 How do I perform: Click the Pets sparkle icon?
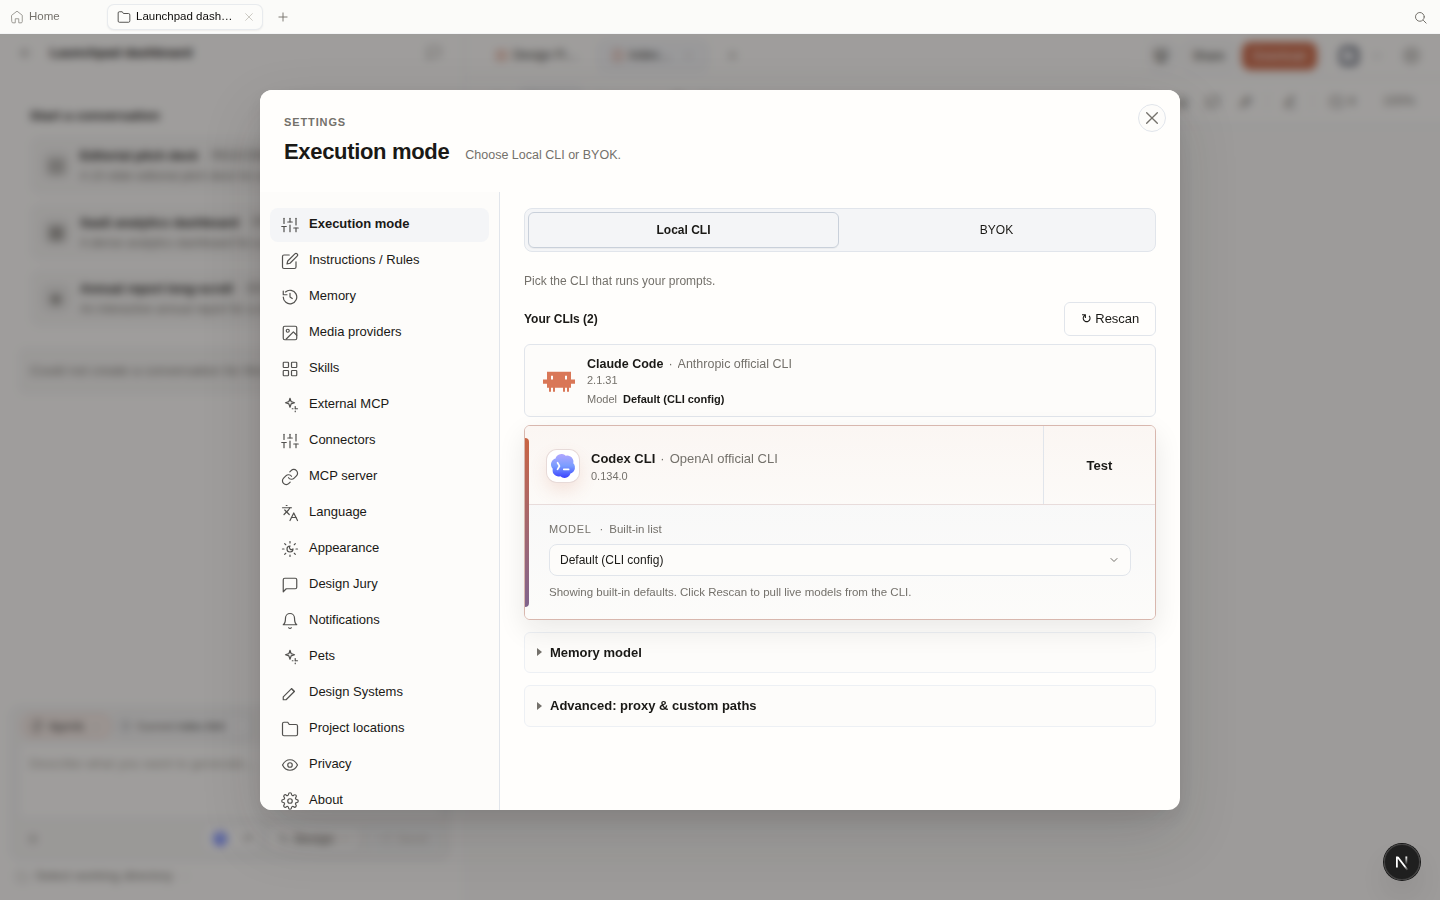(290, 656)
